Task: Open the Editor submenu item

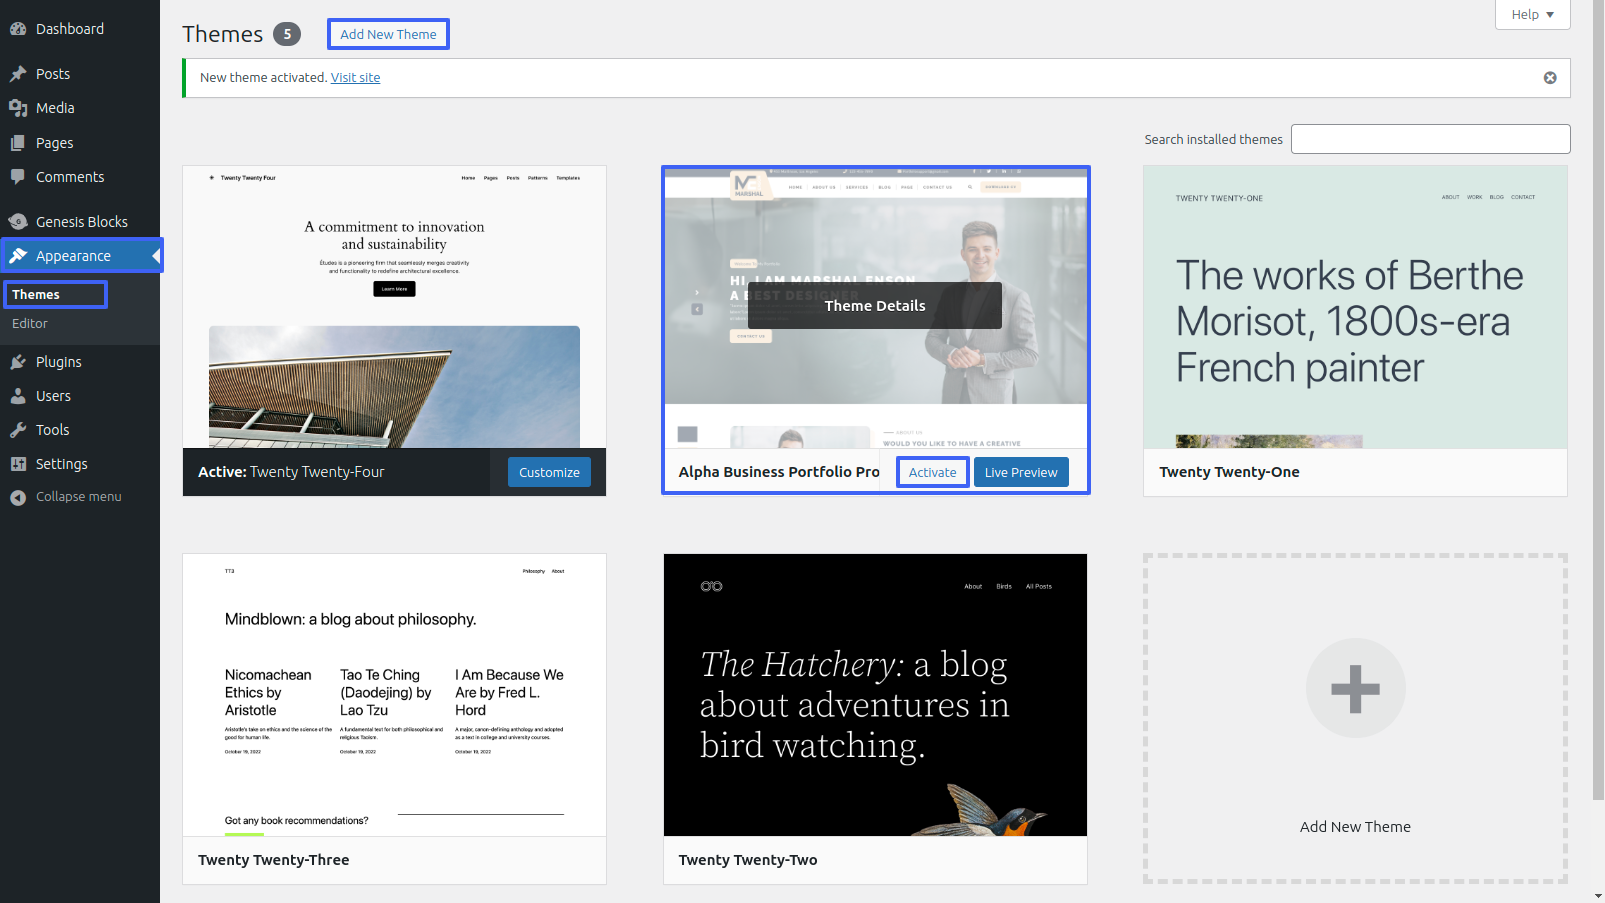Action: pyautogui.click(x=30, y=324)
